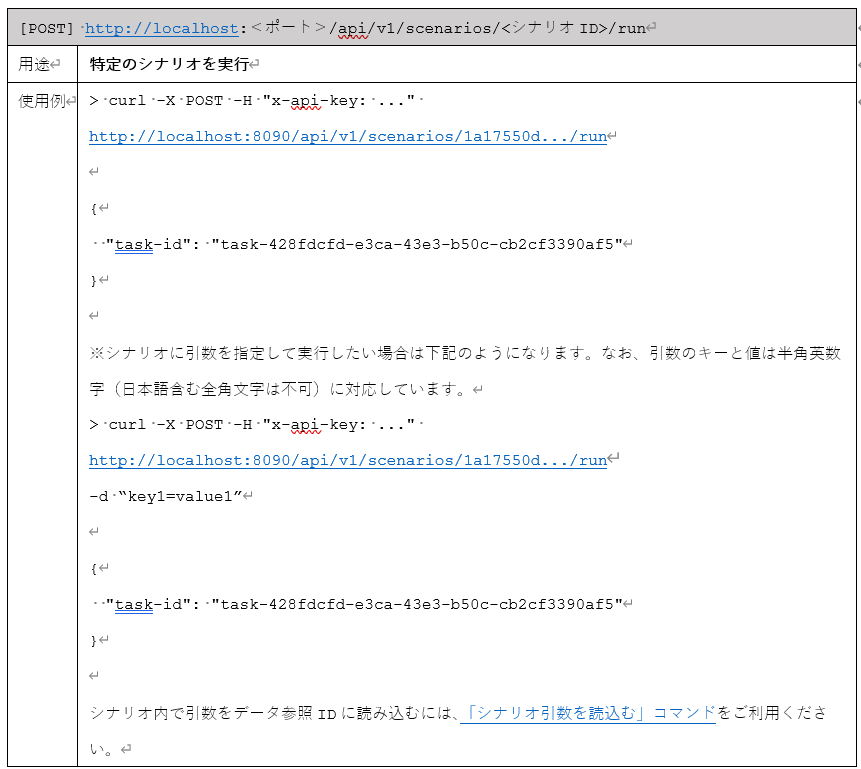Click the 特定のシナリオを実行 text

click(169, 64)
